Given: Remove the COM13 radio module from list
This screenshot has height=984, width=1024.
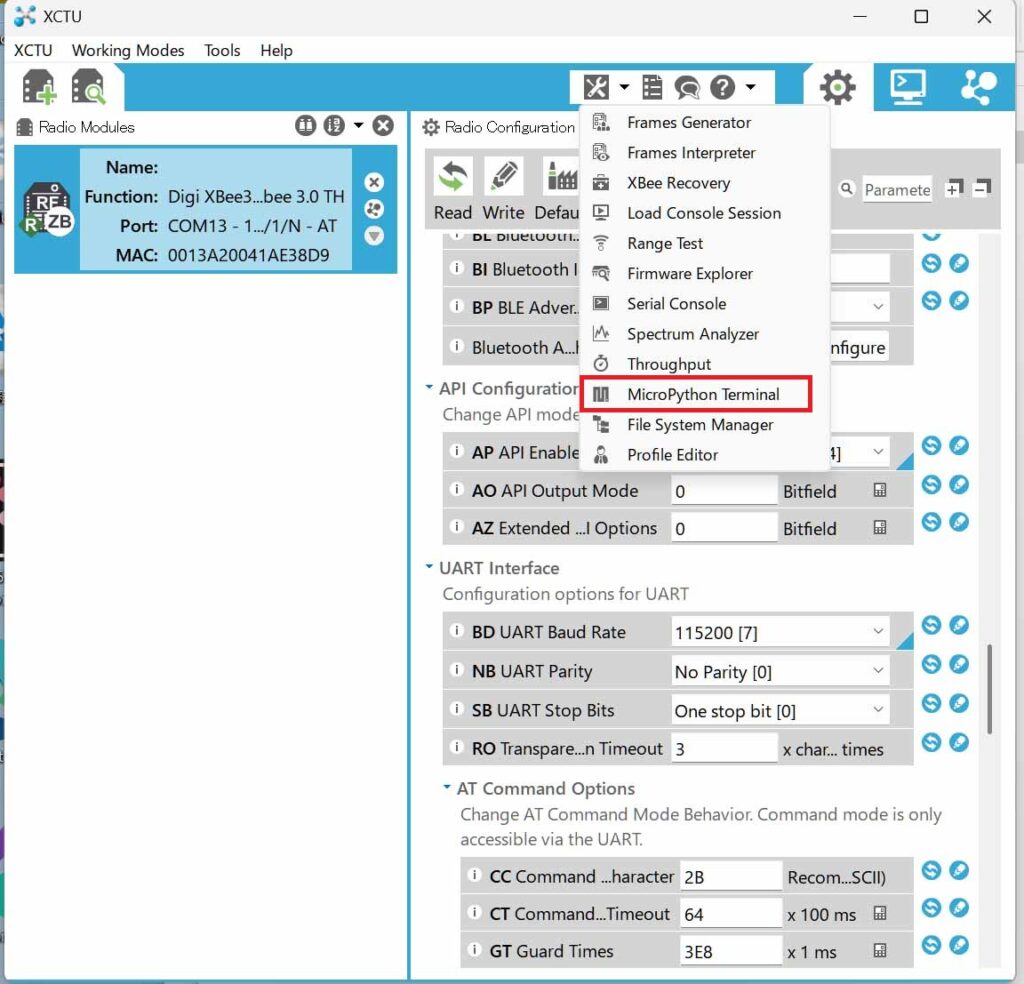Looking at the screenshot, I should pos(374,182).
